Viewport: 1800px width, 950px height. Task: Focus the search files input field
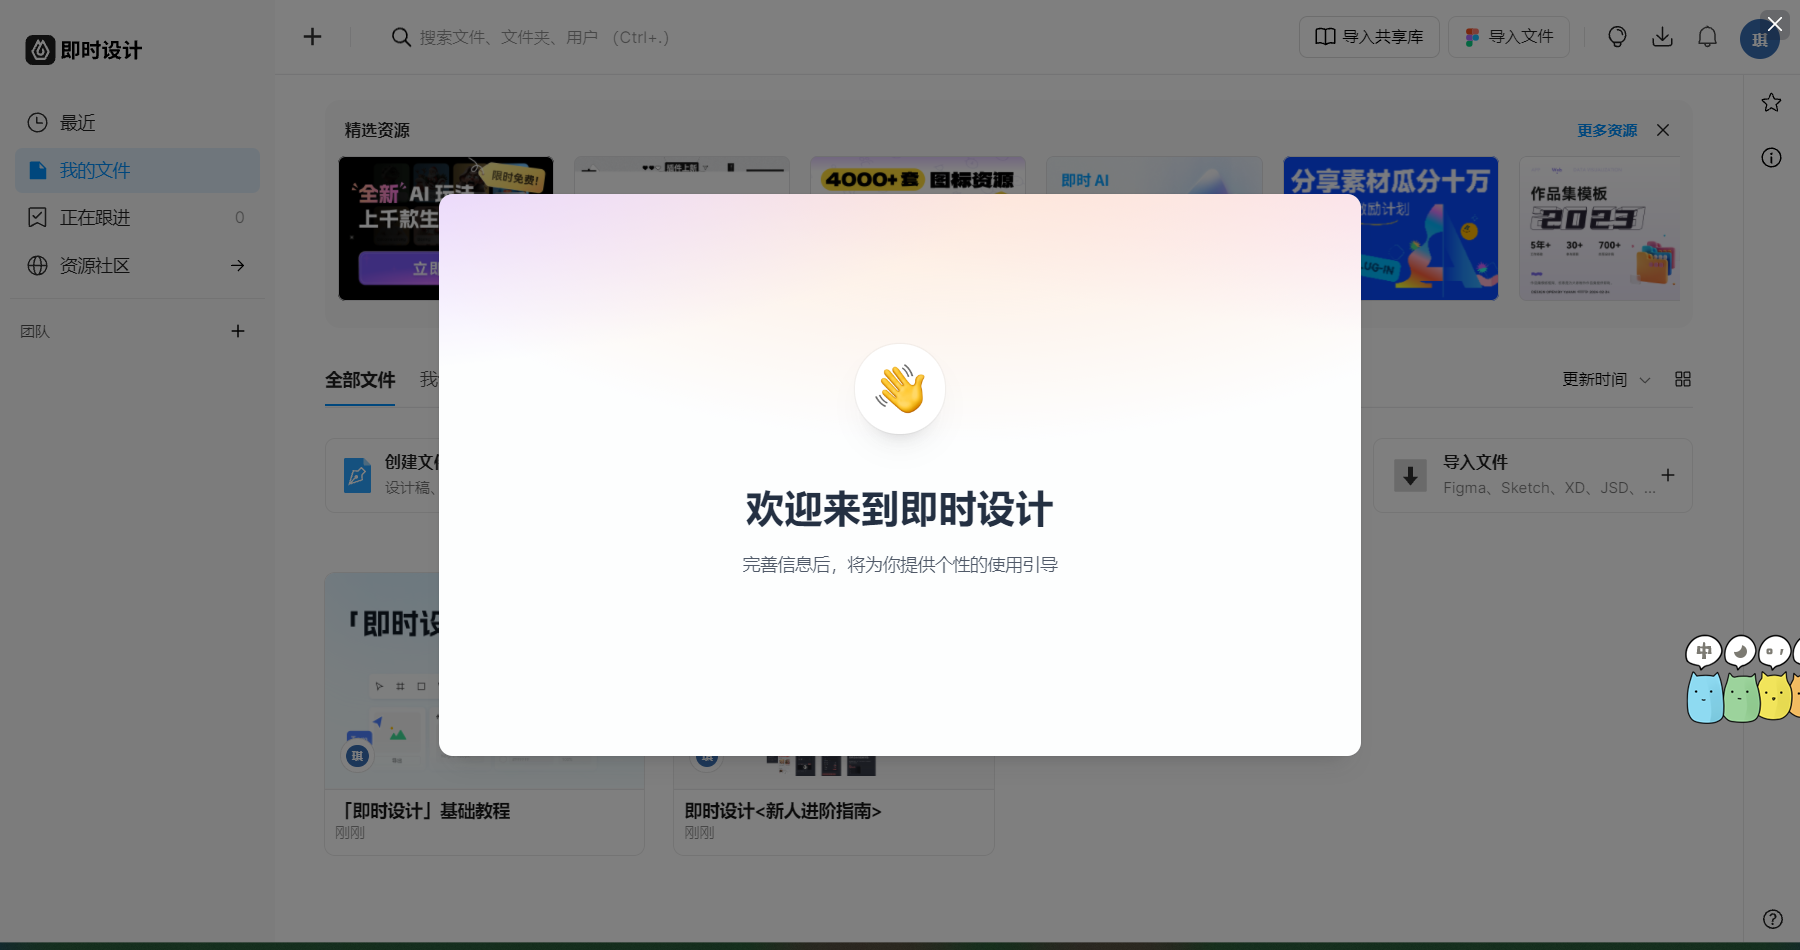[545, 37]
